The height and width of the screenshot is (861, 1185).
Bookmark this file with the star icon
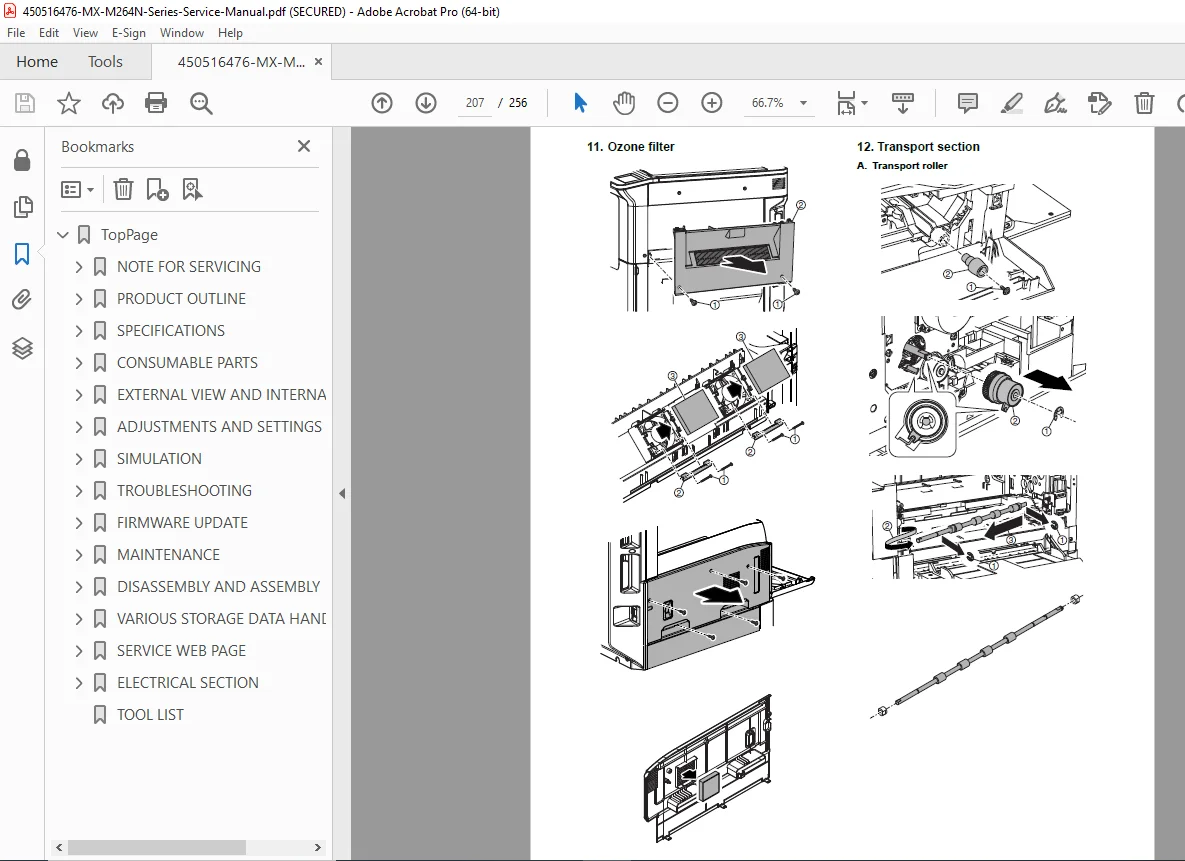pos(69,103)
